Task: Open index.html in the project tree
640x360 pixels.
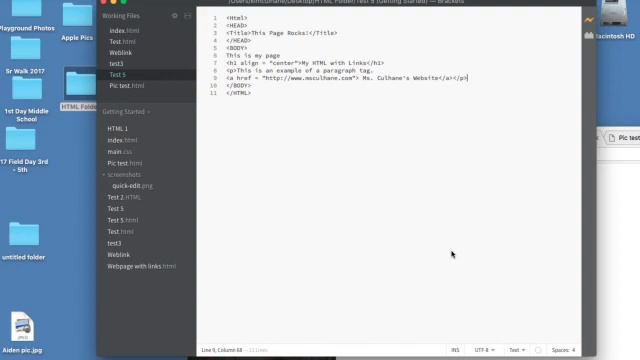Action: 122,140
